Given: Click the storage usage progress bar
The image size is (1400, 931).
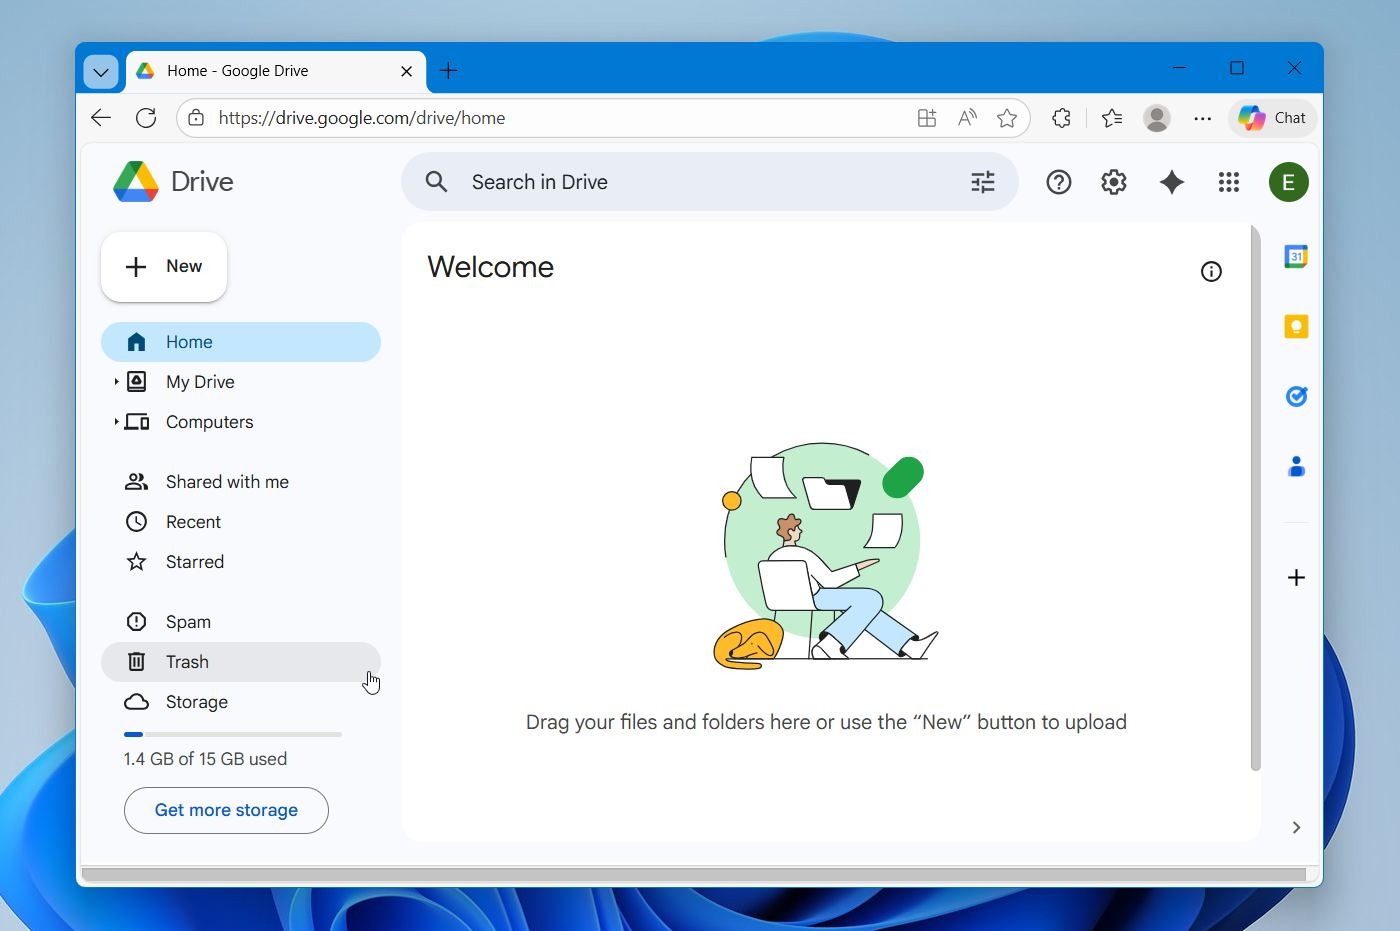Looking at the screenshot, I should point(232,734).
